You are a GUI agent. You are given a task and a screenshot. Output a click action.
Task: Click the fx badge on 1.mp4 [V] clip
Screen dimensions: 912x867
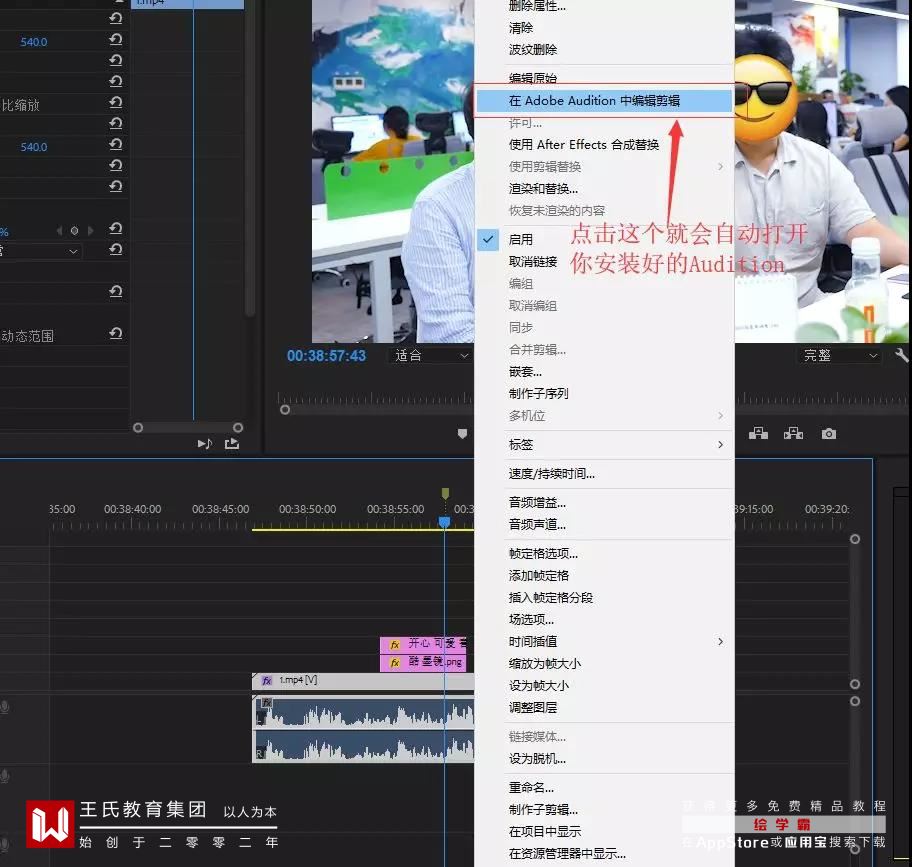pos(267,680)
